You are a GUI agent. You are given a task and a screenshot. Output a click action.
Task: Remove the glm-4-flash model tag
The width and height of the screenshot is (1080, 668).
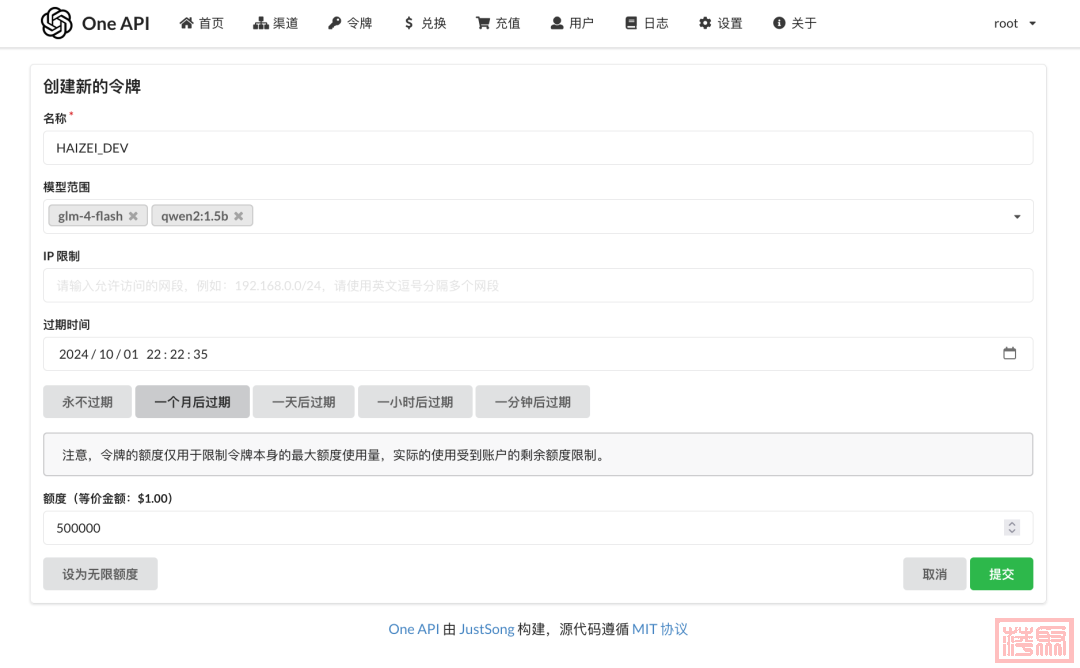(133, 216)
